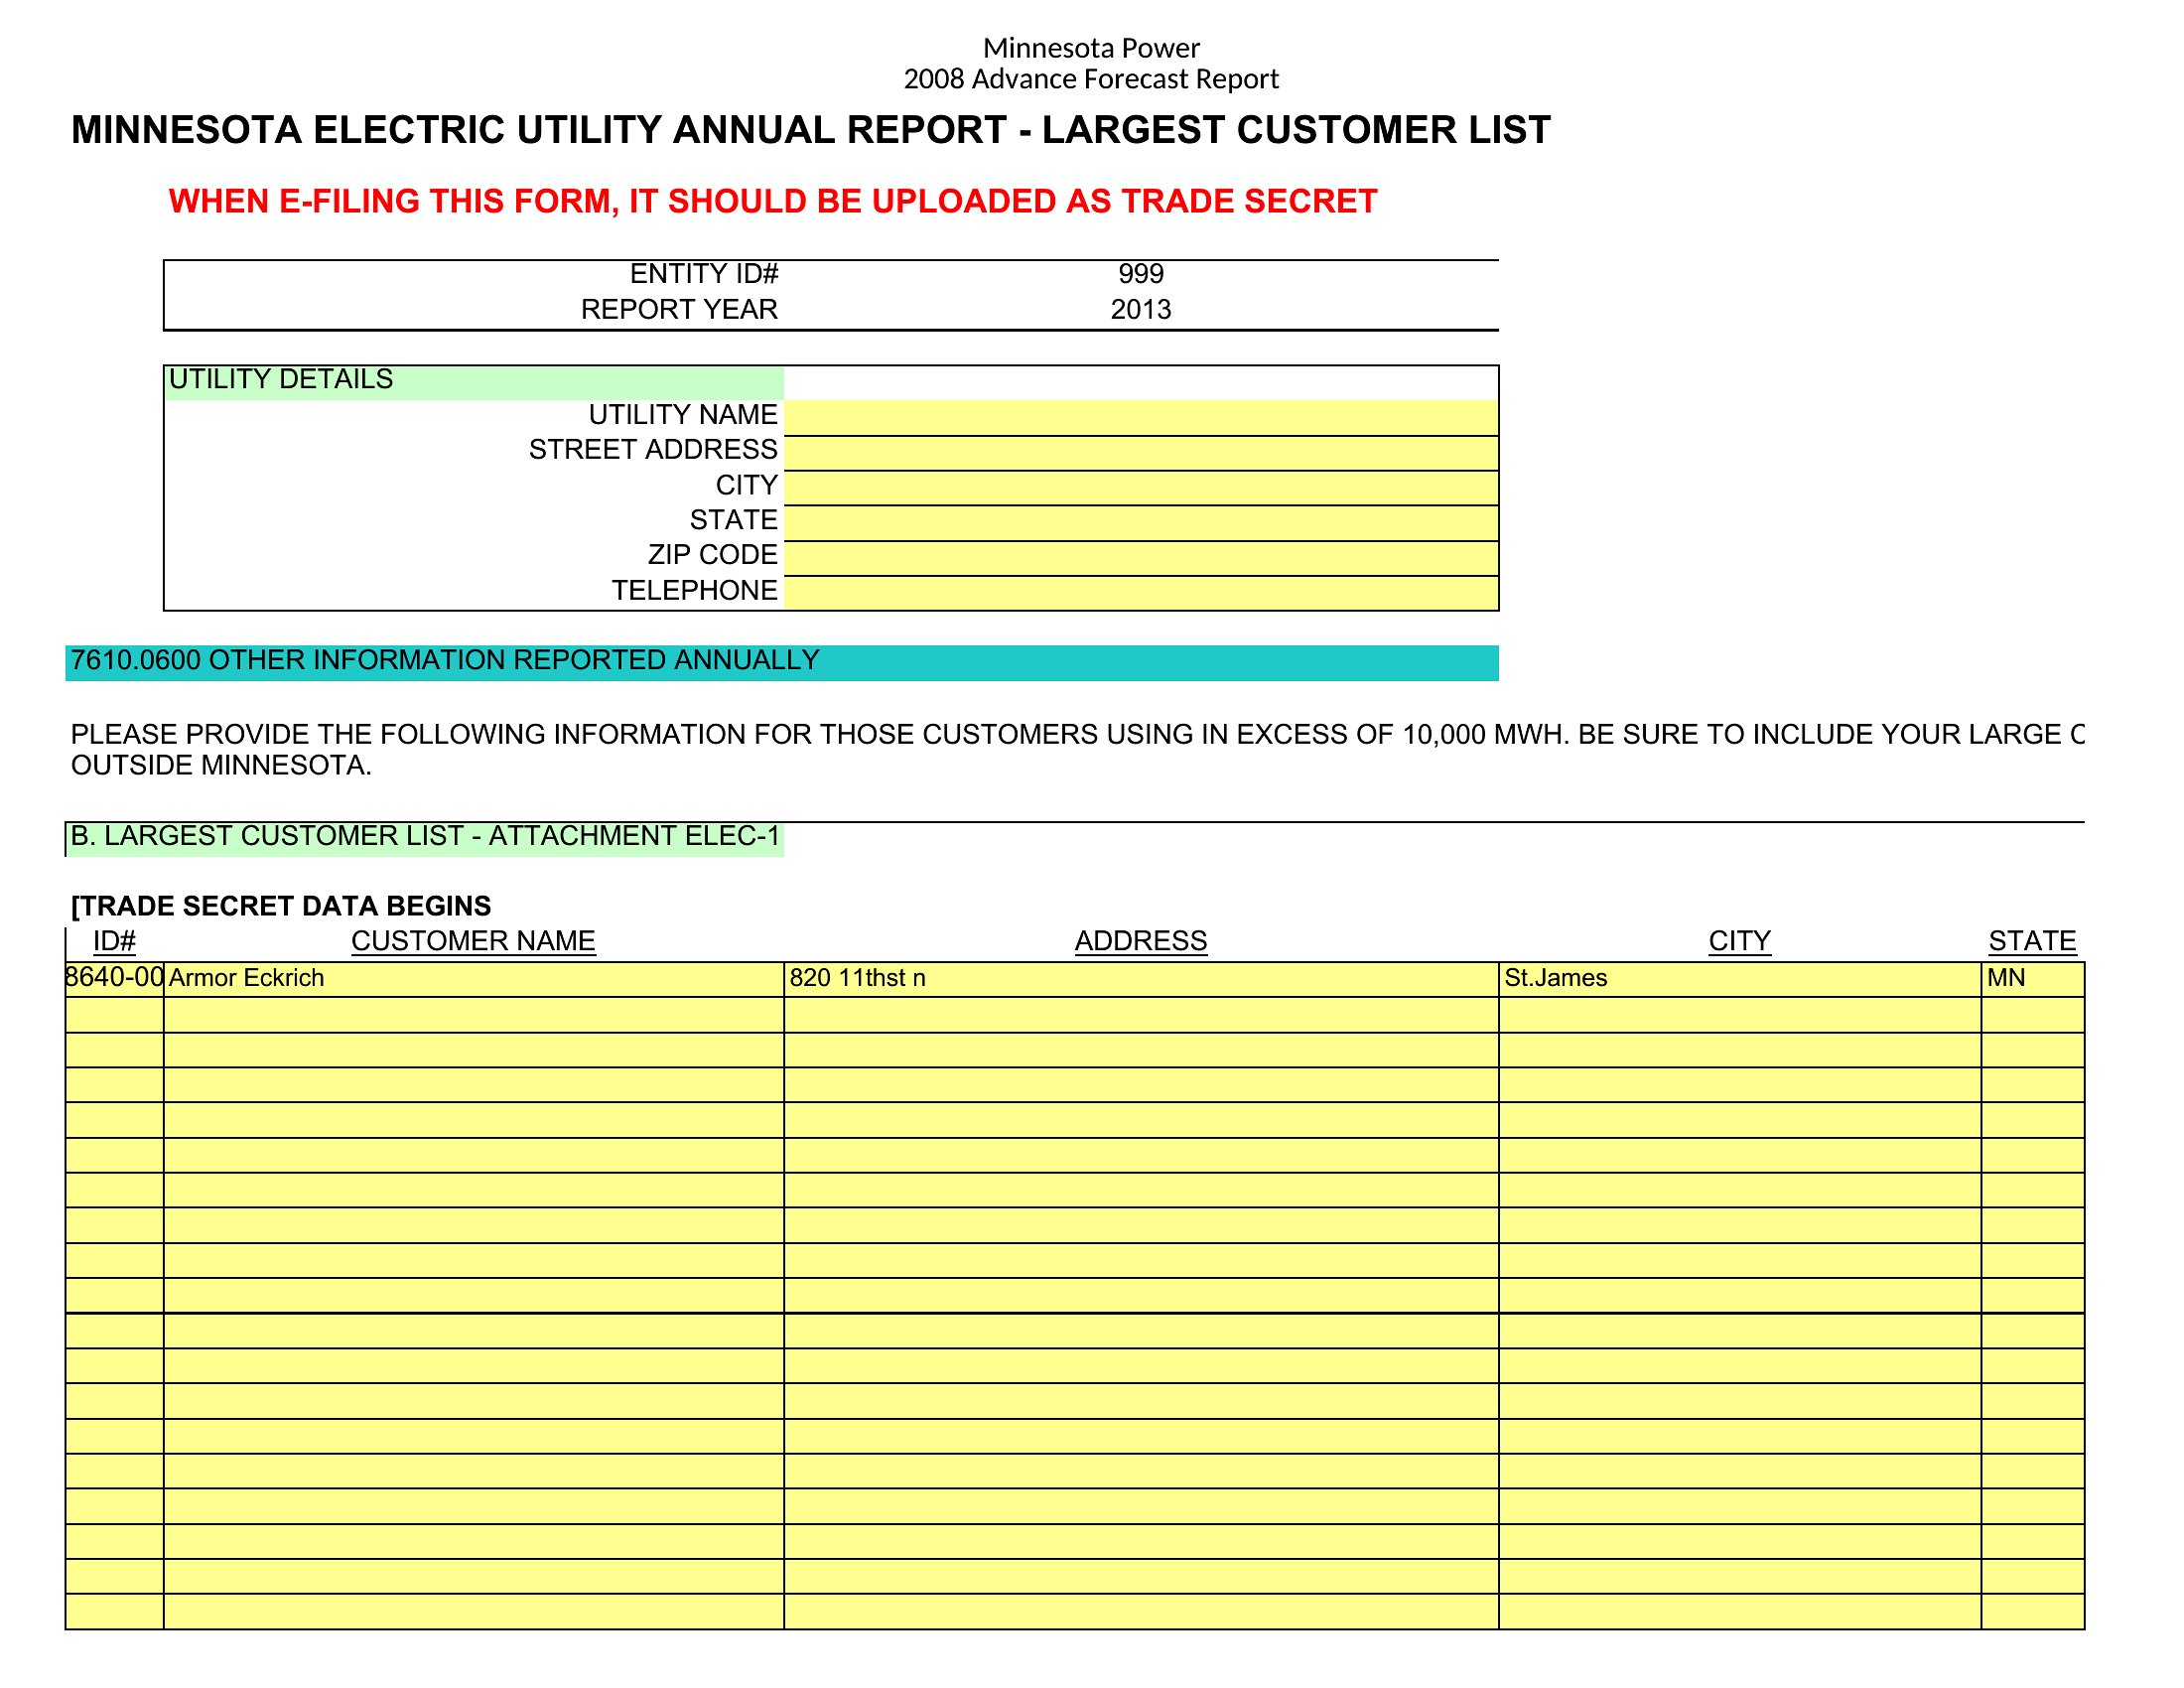This screenshot has width=2184, height=1688.
Task: Click the ENTITY ID# label
Action: (x=704, y=274)
